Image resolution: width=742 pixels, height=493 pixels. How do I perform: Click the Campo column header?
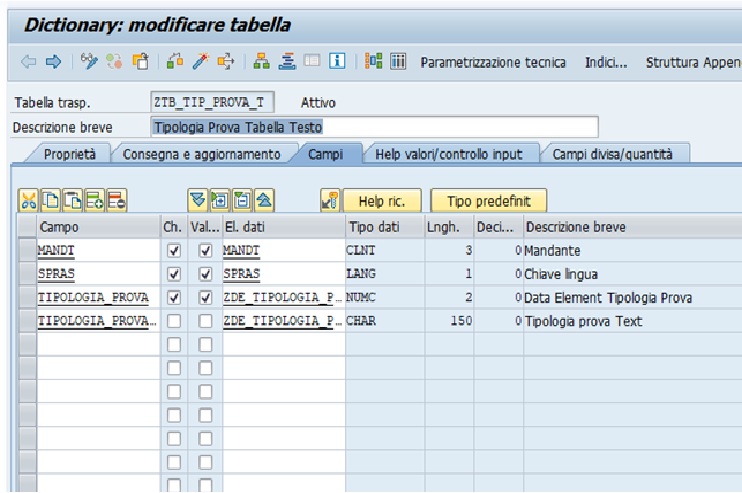(99, 227)
